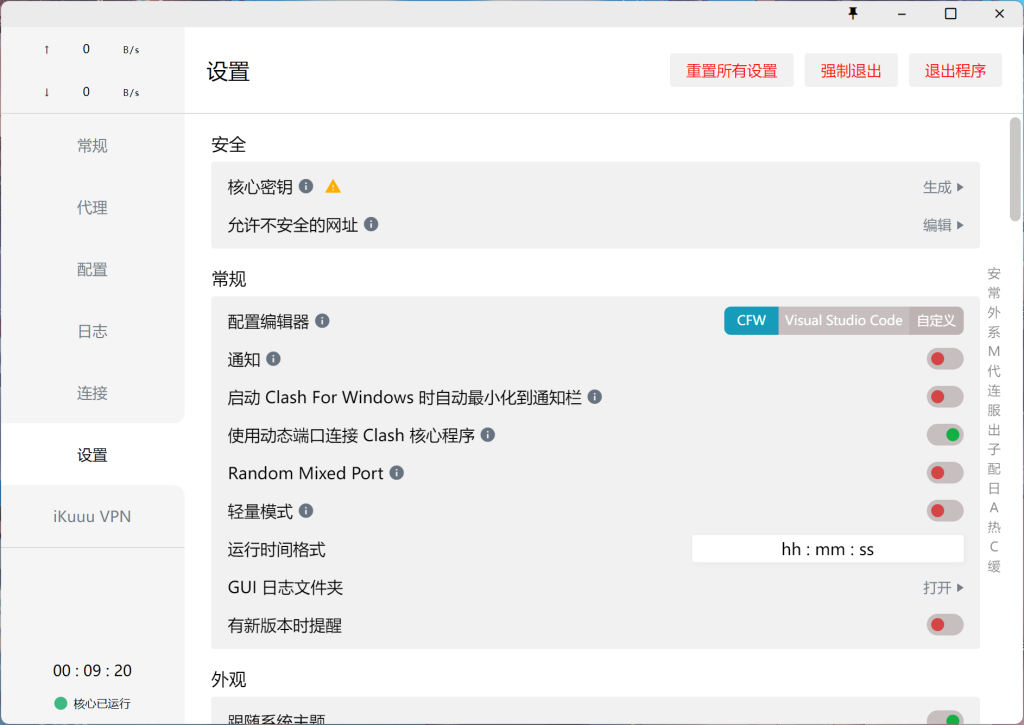Enable the 有新版本时提醒 update reminder toggle
The height and width of the screenshot is (725, 1024).
pos(944,624)
